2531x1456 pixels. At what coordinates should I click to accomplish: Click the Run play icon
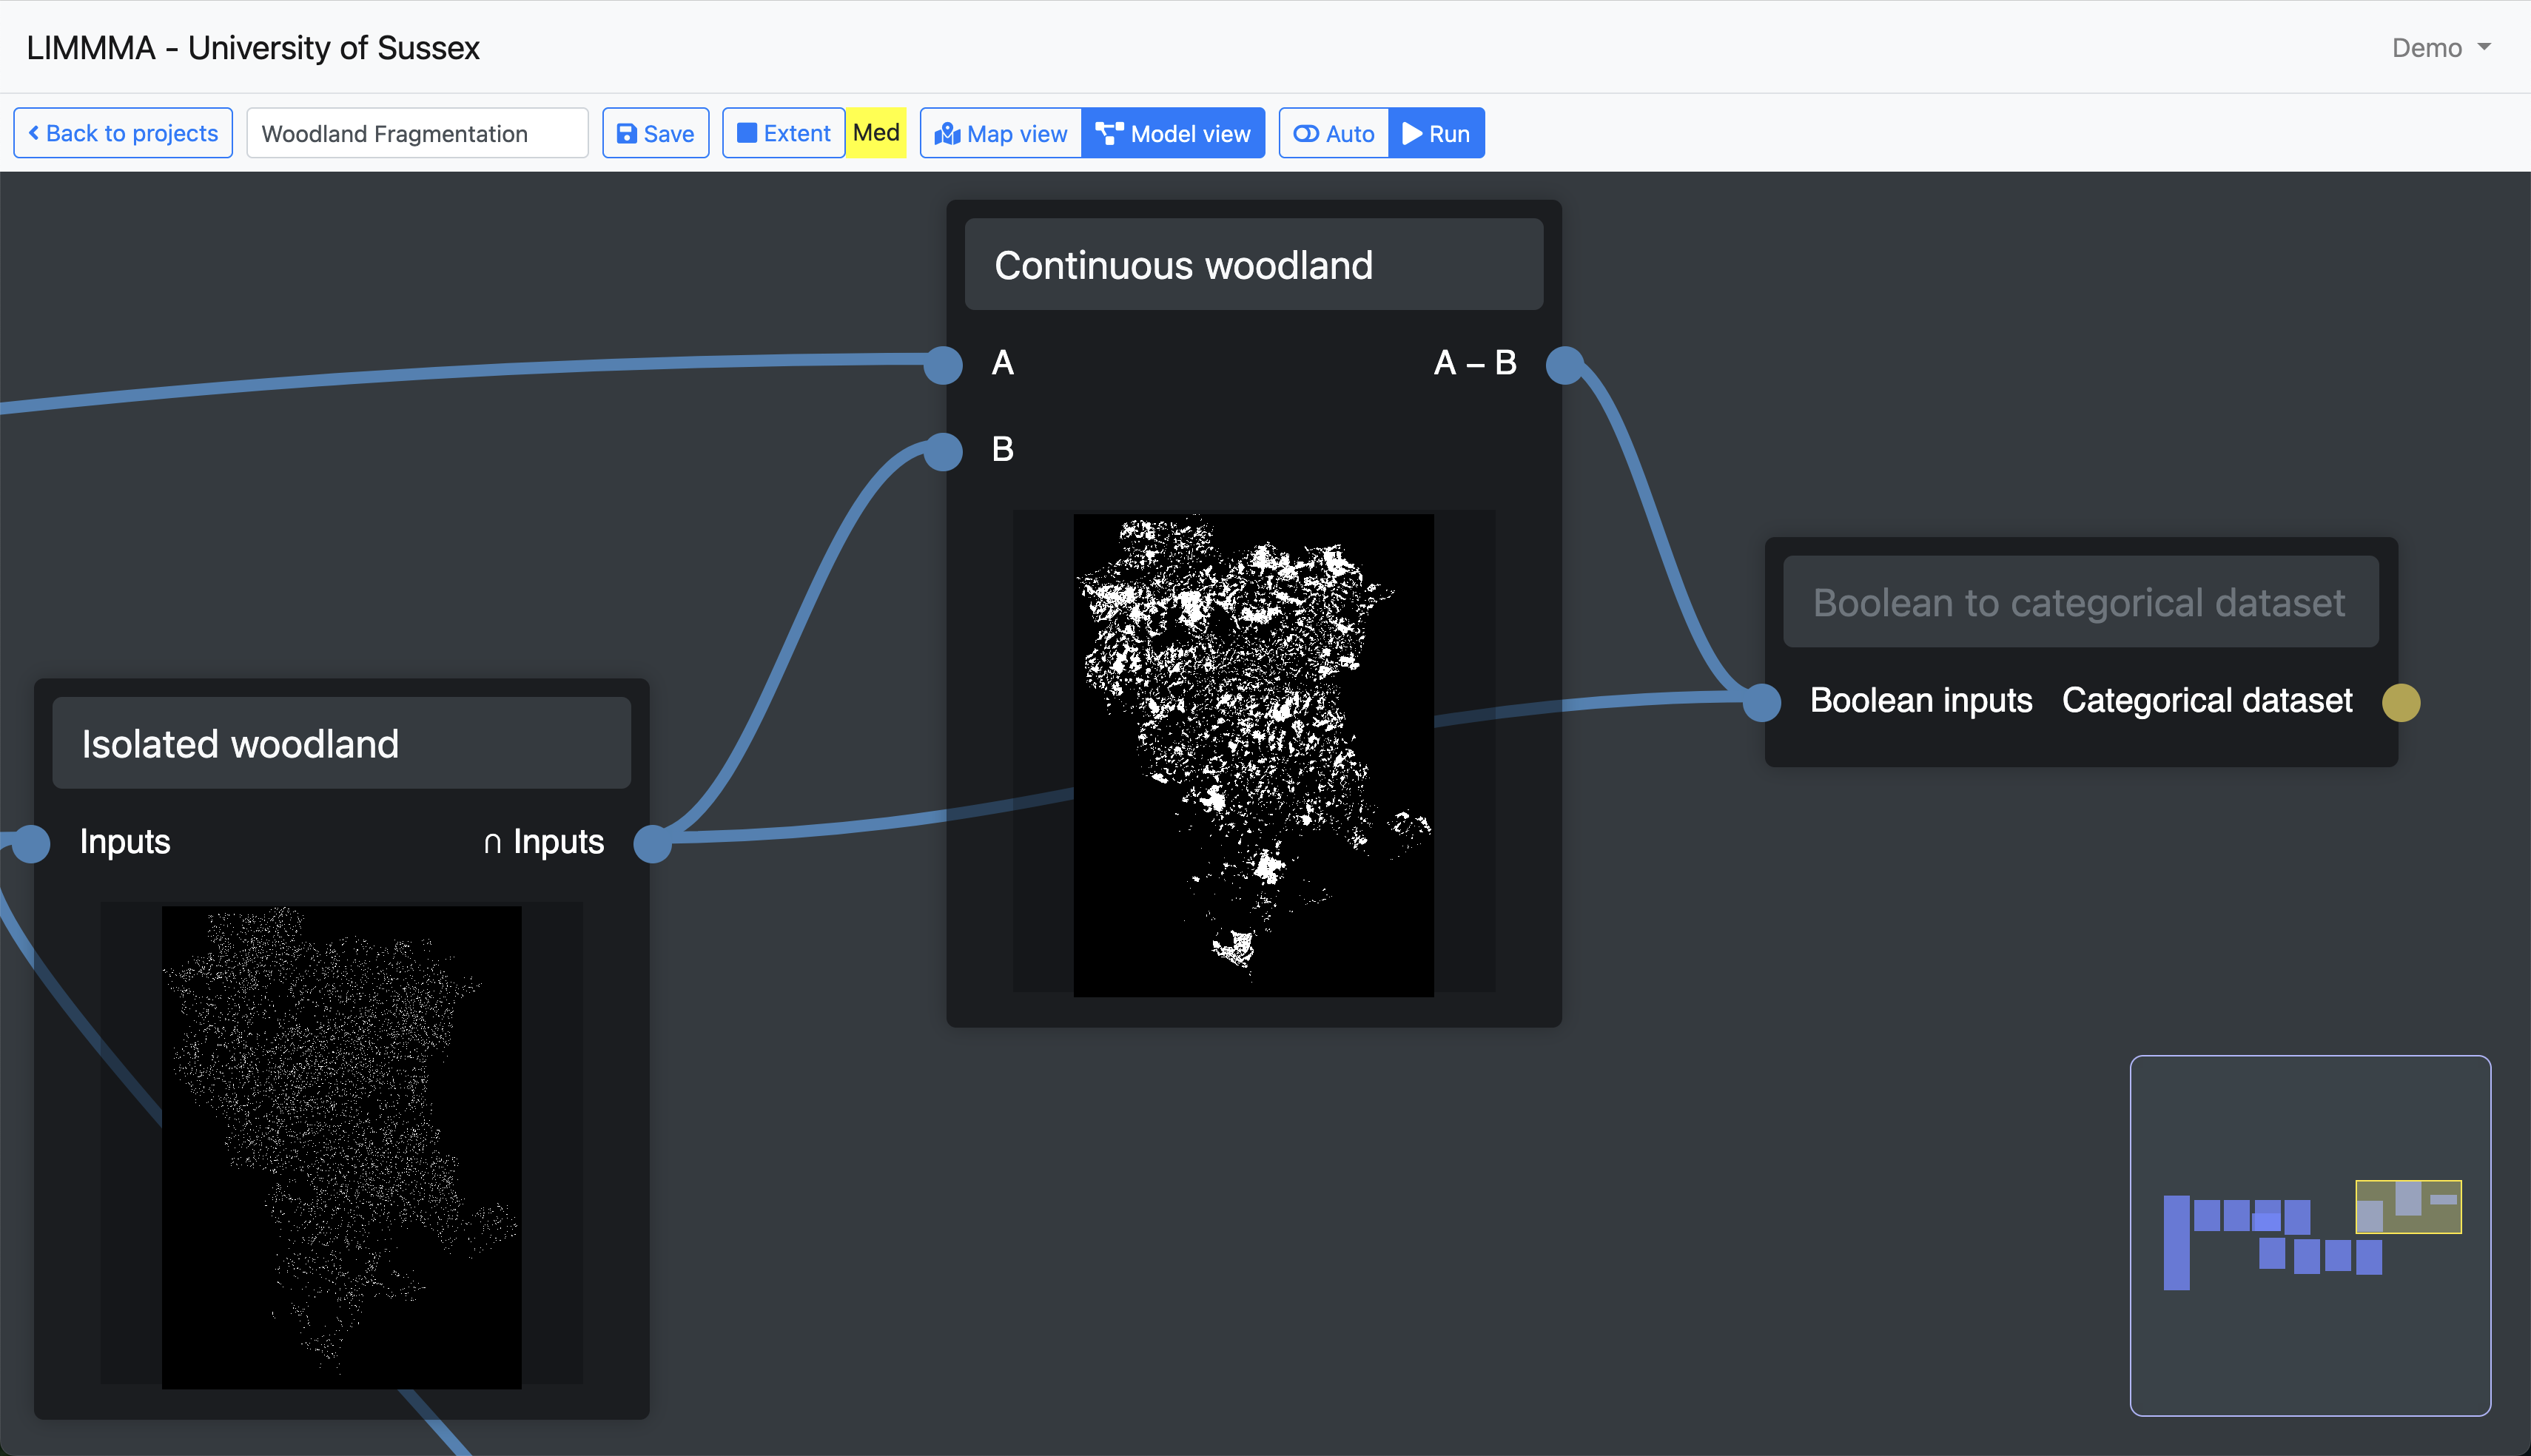pyautogui.click(x=1412, y=133)
